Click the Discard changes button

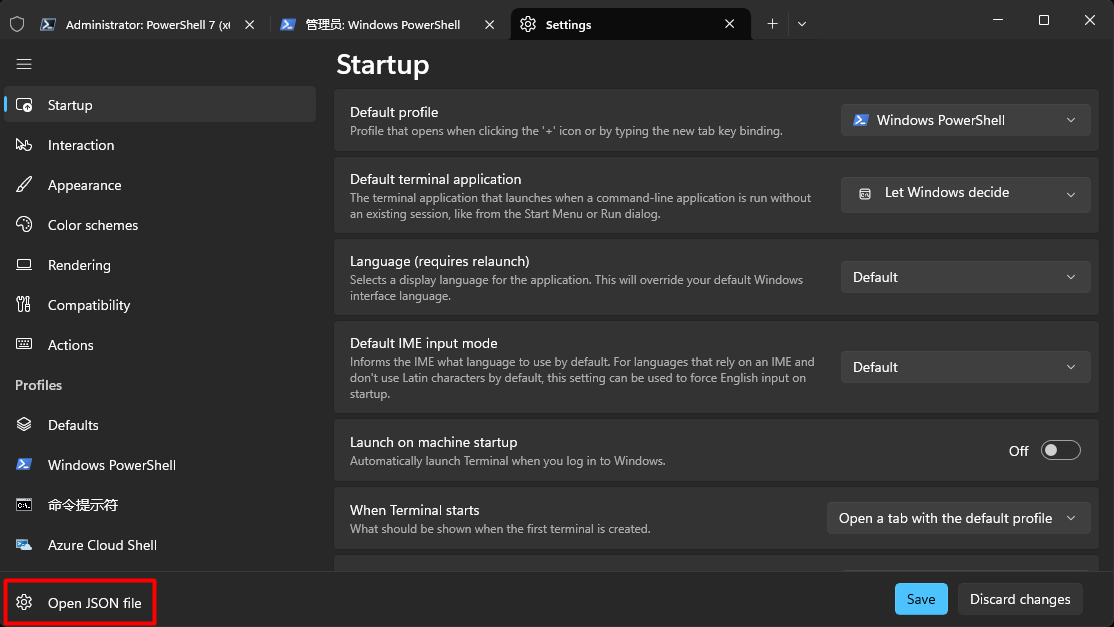point(1020,599)
